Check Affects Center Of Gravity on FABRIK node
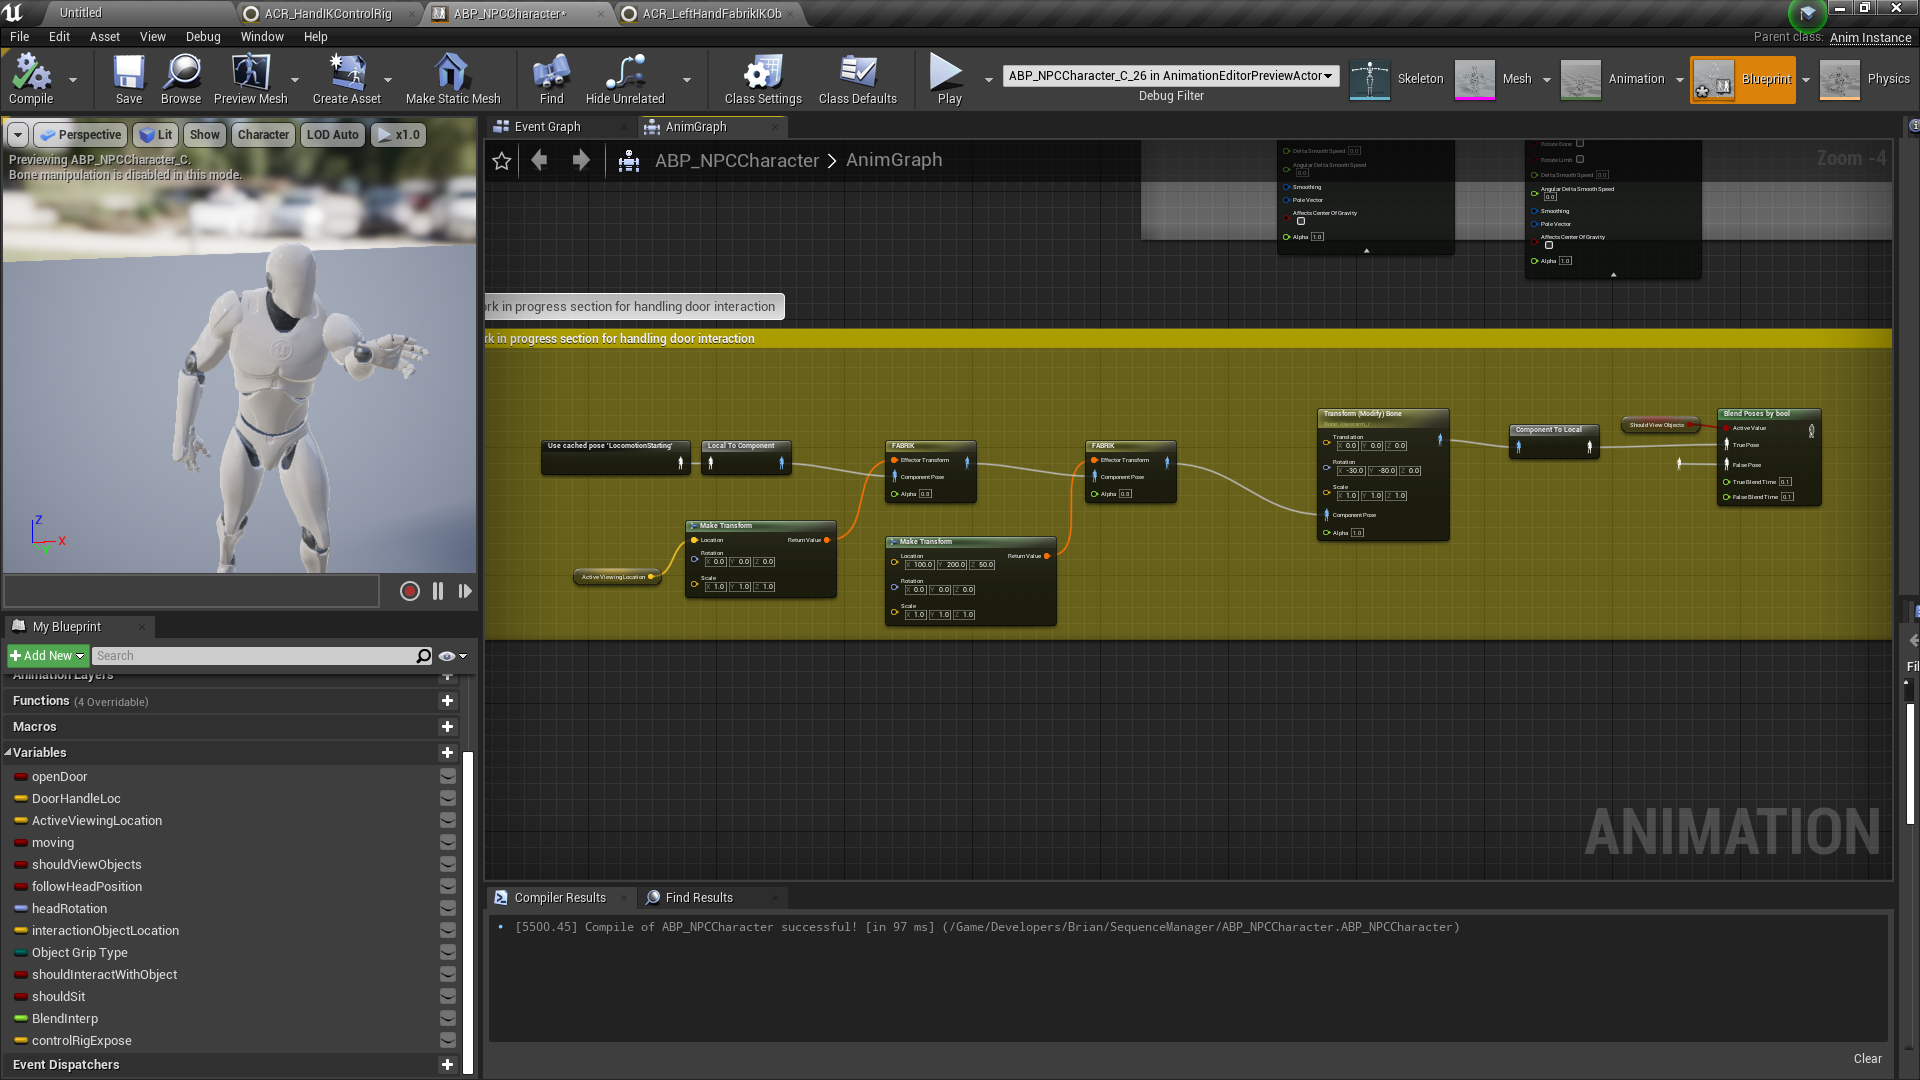The width and height of the screenshot is (1920, 1080). coord(1301,220)
